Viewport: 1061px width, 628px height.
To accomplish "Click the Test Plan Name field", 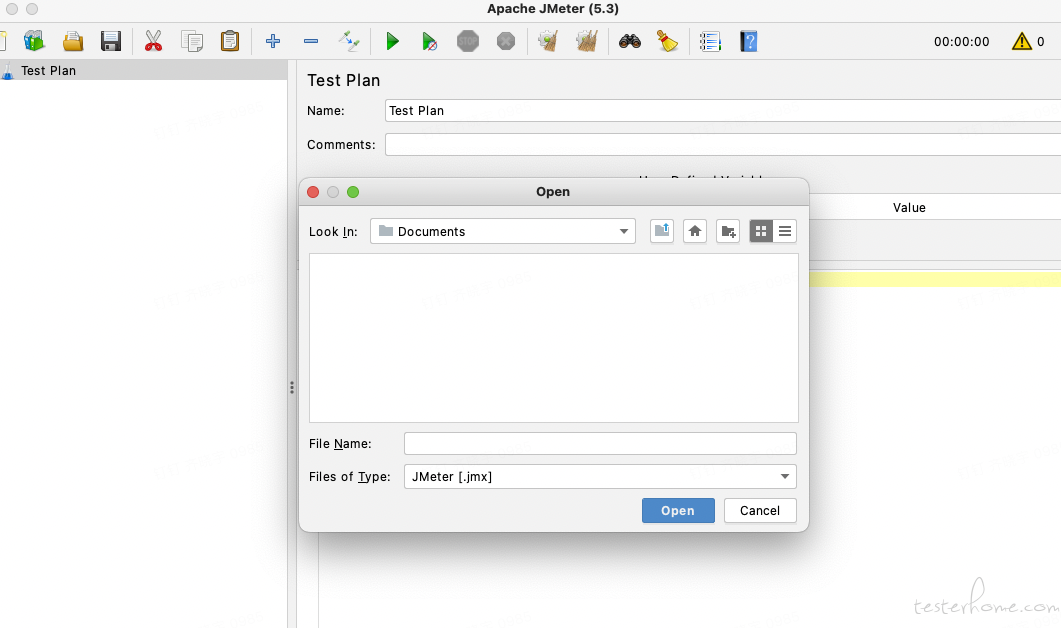I will pos(723,110).
